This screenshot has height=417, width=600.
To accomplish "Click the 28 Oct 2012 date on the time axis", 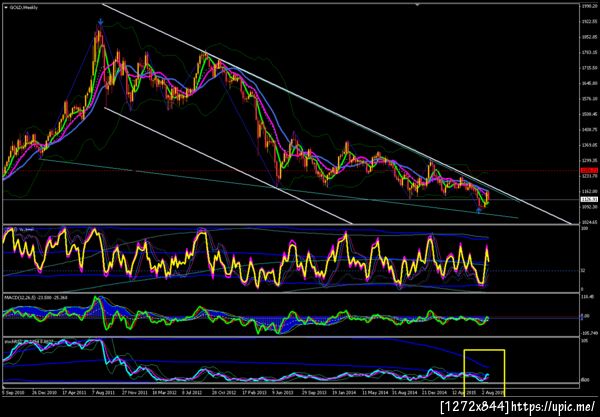I will [224, 392].
